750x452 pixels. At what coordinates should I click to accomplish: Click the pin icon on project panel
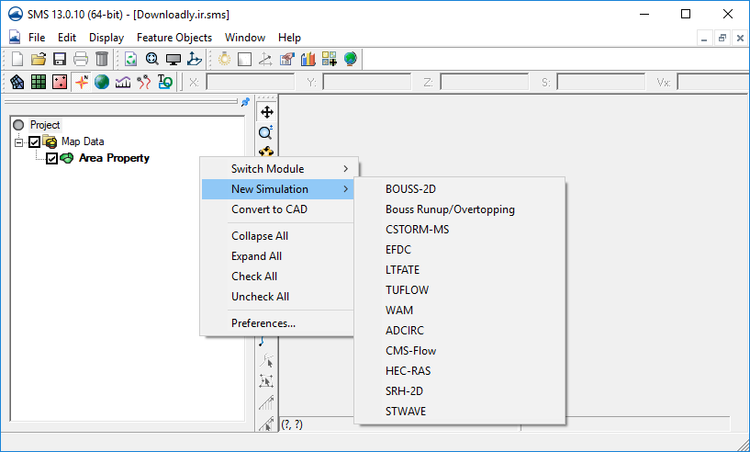click(246, 101)
